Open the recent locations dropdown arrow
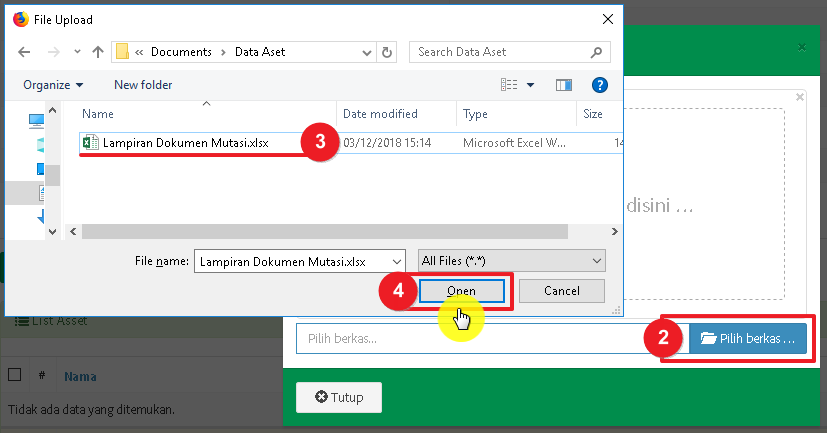827x433 pixels. [73, 52]
